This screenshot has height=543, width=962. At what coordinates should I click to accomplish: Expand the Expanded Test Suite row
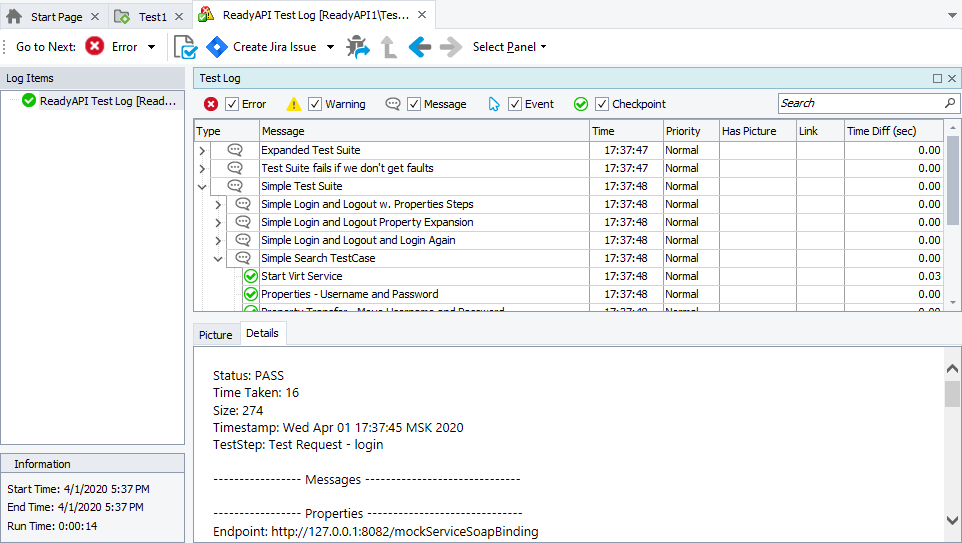point(202,151)
